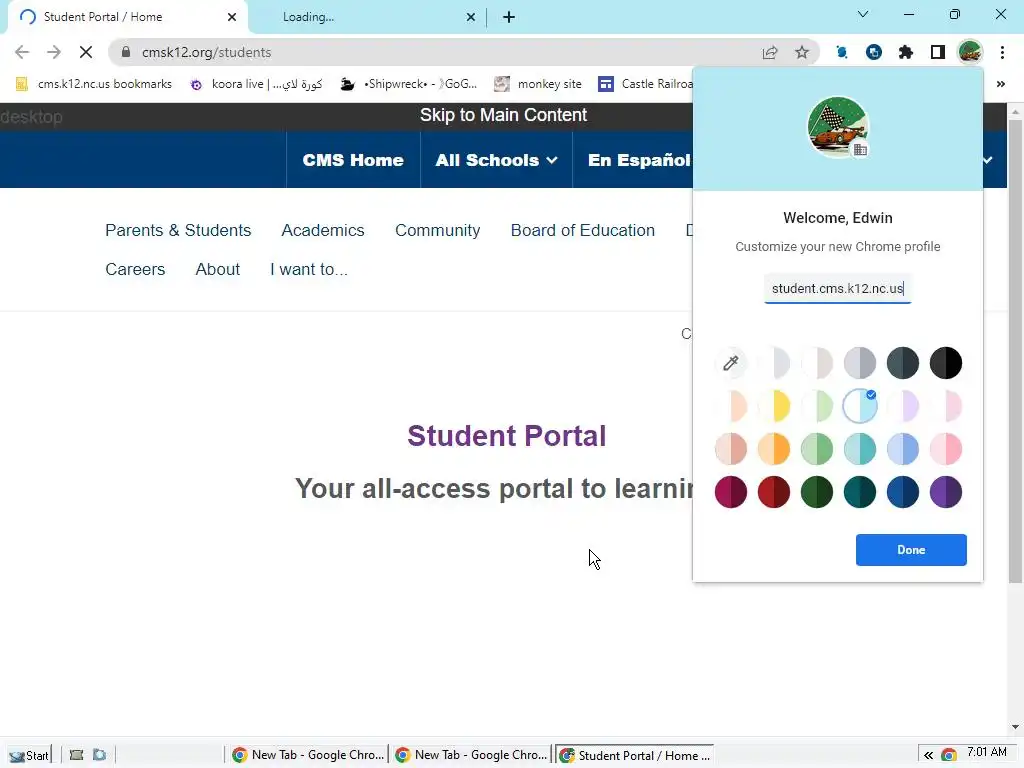Pick custom color with eyedropper
Image resolution: width=1024 pixels, height=768 pixels.
click(731, 363)
